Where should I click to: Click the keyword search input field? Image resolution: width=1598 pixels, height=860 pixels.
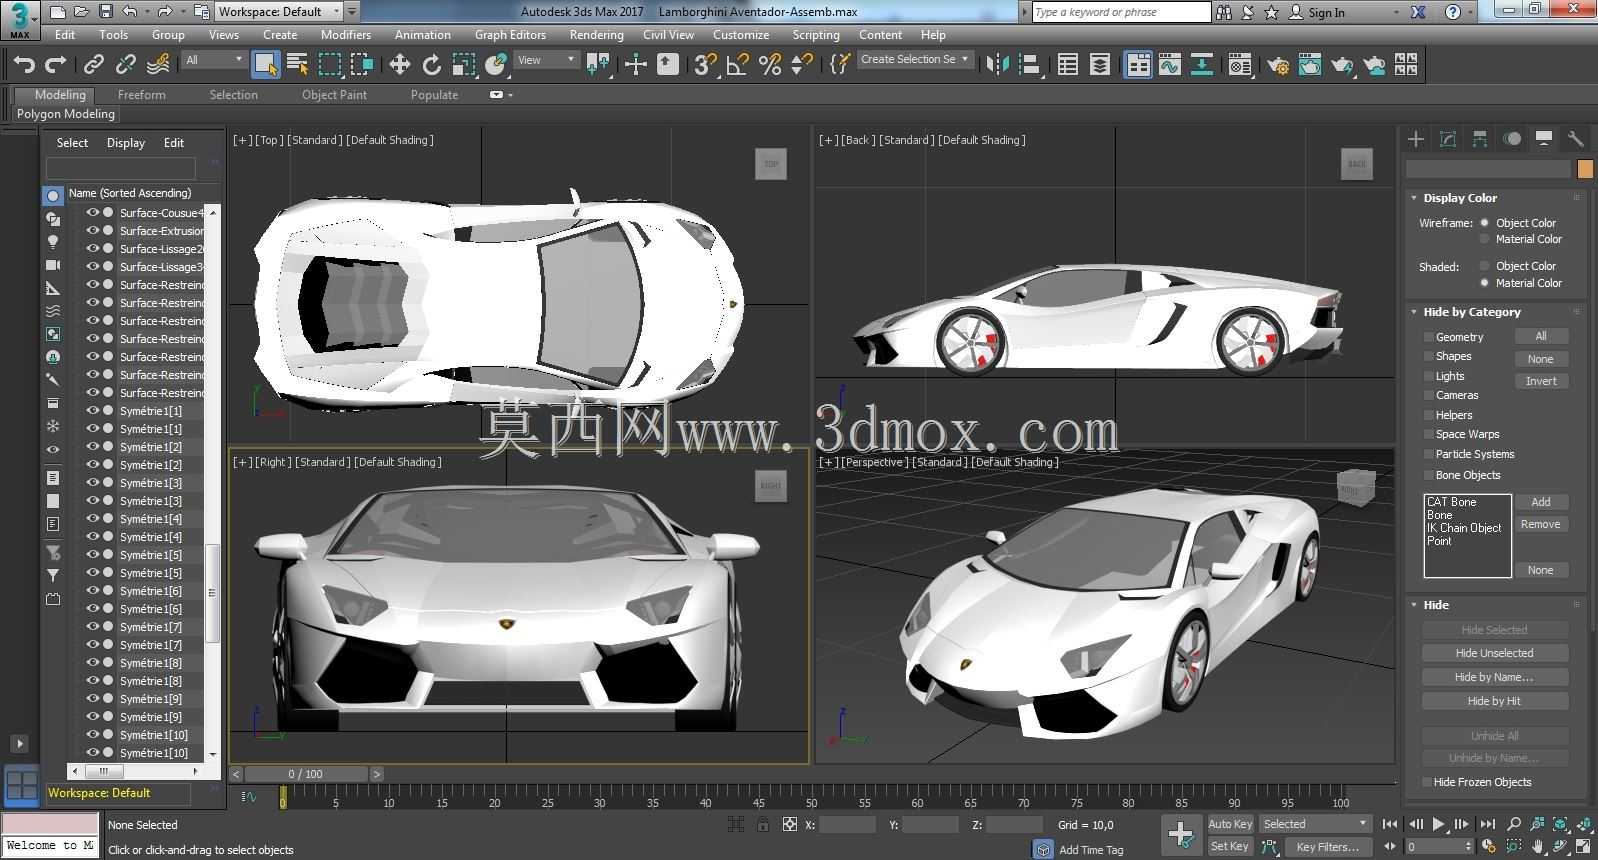click(x=1121, y=12)
